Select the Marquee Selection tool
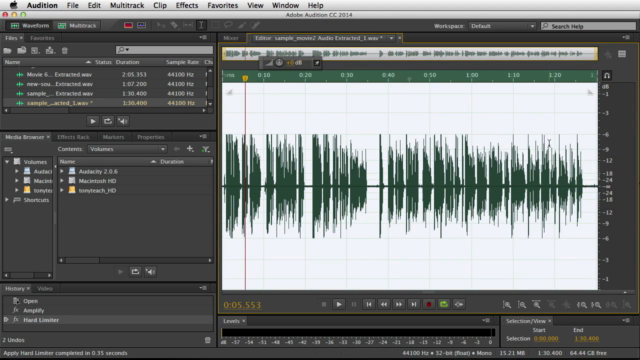Screen dimensions: 640x360 (215, 25)
